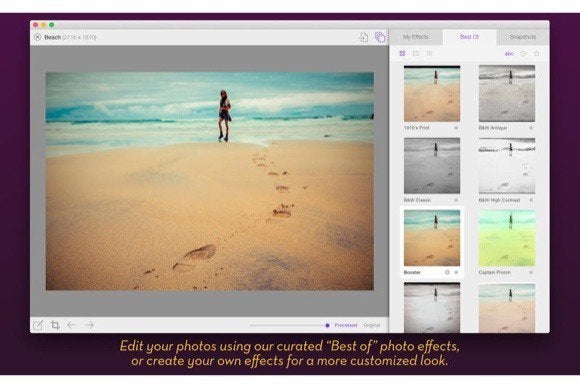Viewport: 580px width, 388px height.
Task: Show the Processed image version
Action: (x=346, y=325)
